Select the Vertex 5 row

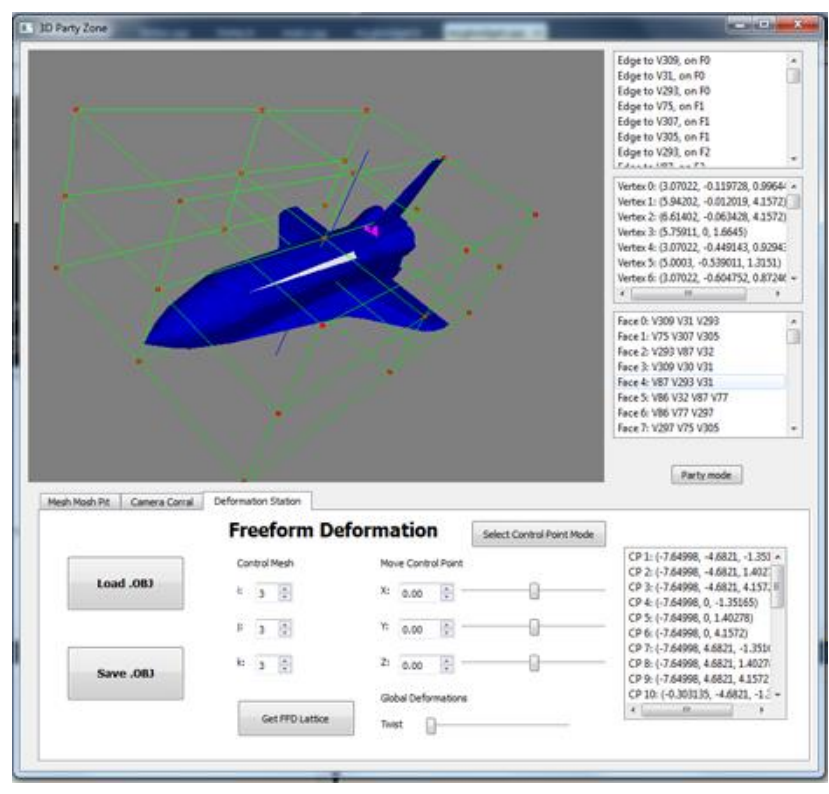pyautogui.click(x=701, y=263)
